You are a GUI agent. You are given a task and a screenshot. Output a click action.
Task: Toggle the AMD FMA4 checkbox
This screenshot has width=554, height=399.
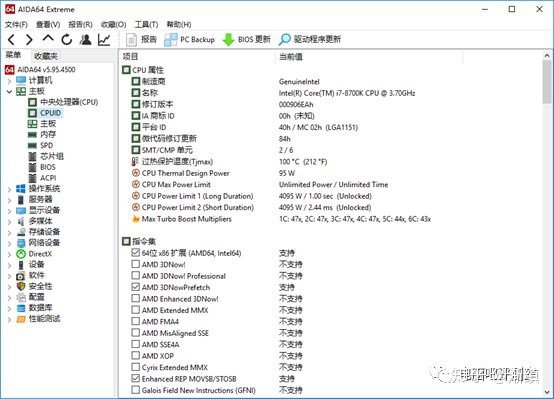(x=135, y=321)
